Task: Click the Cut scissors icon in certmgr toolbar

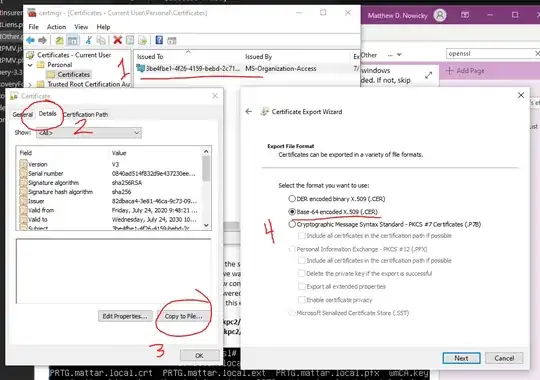Action: coord(89,40)
